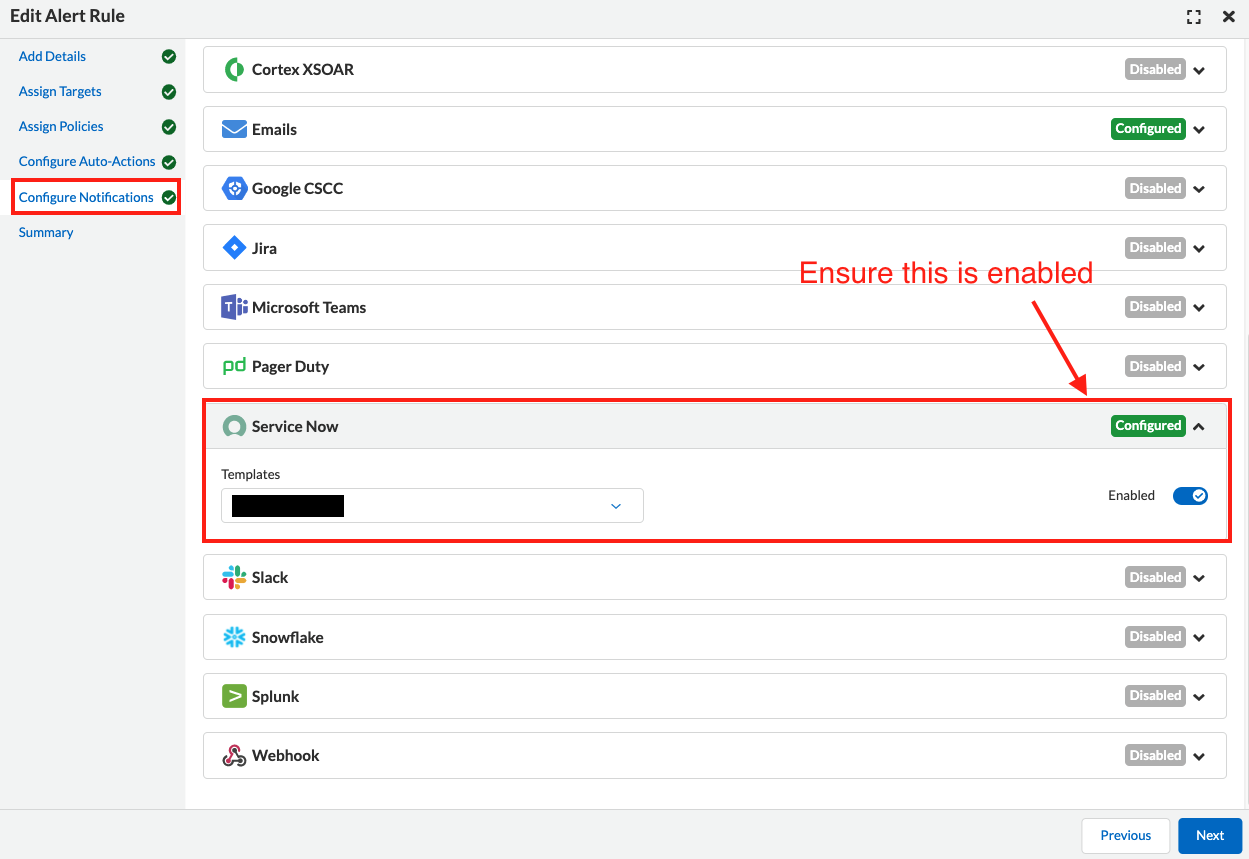Click the Next button

1210,835
